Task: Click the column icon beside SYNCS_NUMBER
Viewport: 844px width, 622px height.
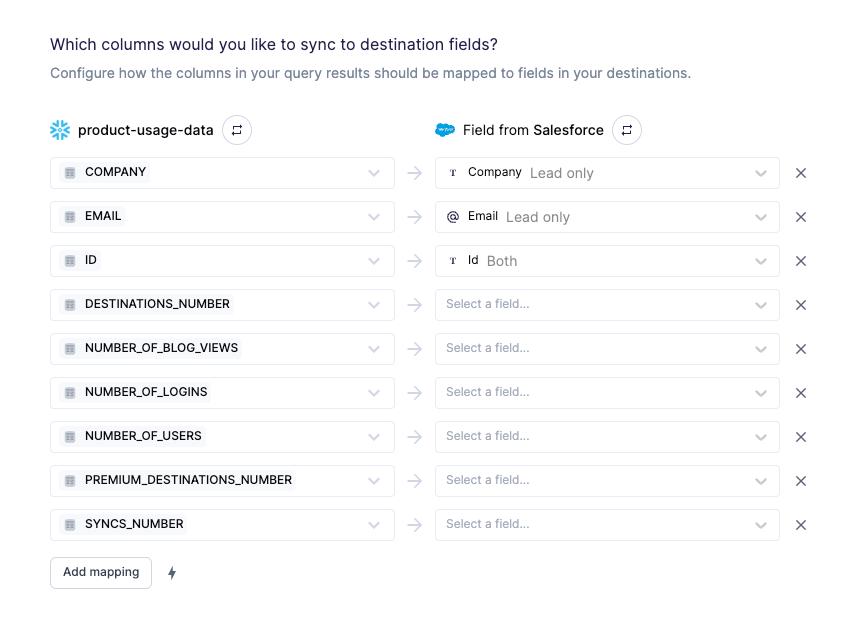Action: pos(68,524)
